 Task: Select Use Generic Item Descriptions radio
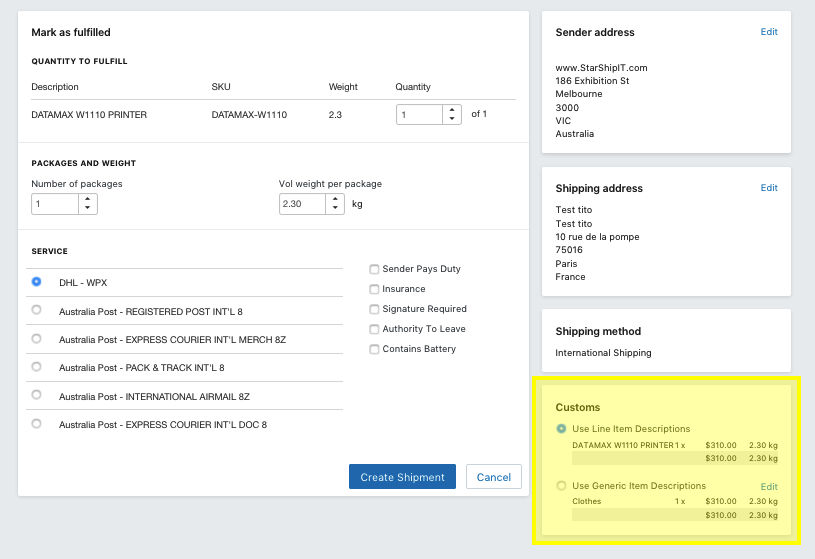tap(561, 486)
